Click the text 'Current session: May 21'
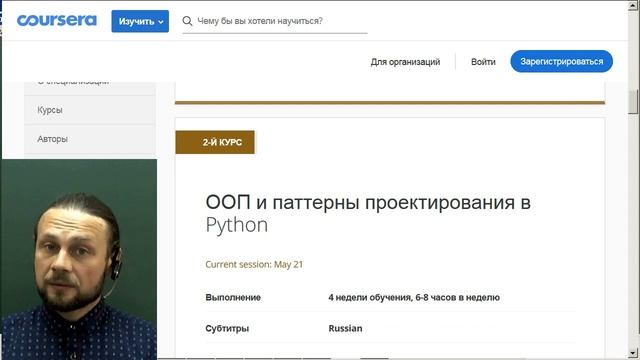640x360 pixels. (x=254, y=264)
